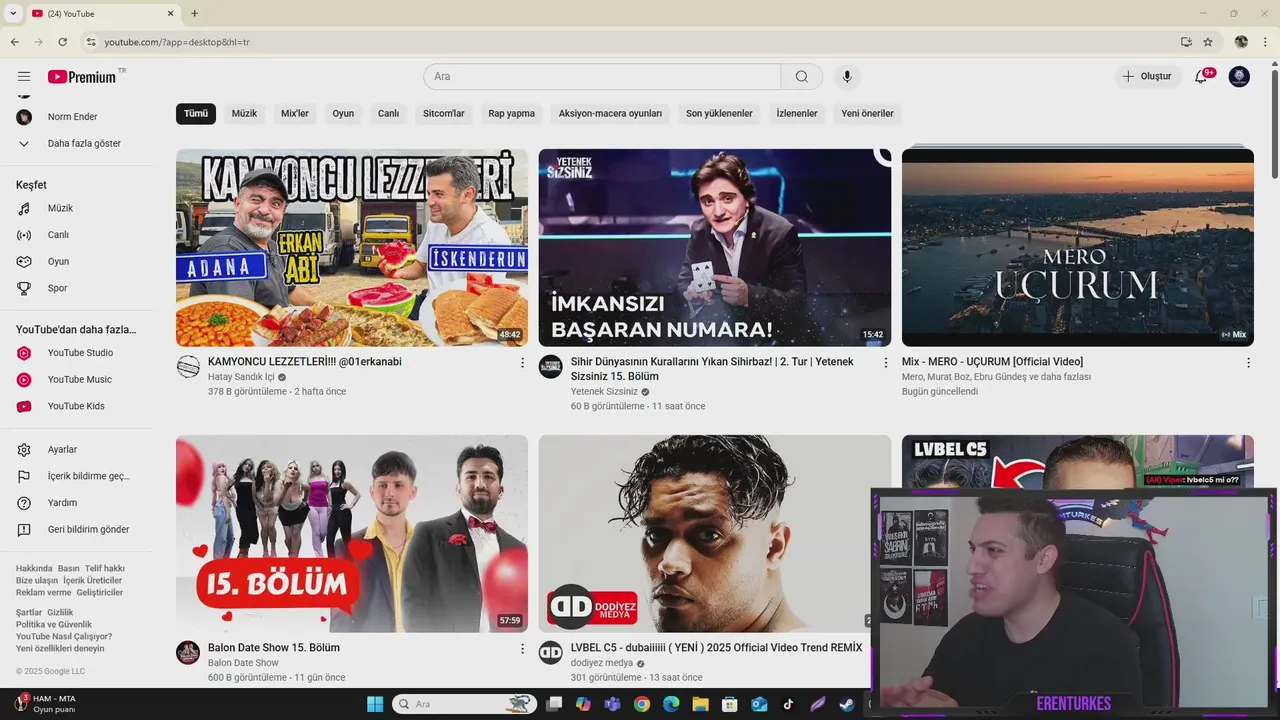The width and height of the screenshot is (1280, 720).
Task: Click the search magnifier button
Action: [x=802, y=77]
